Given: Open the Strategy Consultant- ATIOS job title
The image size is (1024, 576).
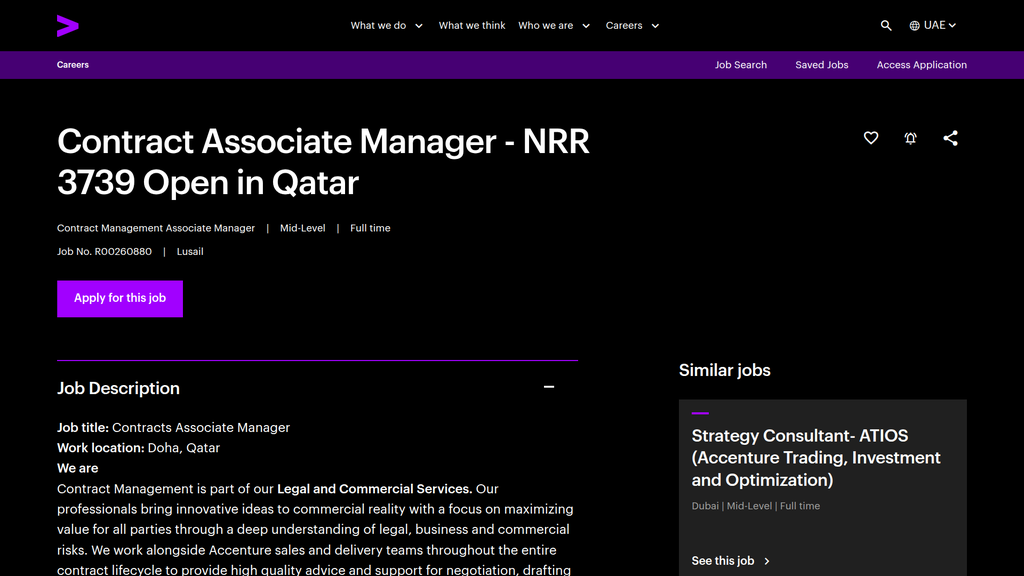Looking at the screenshot, I should click(x=816, y=458).
